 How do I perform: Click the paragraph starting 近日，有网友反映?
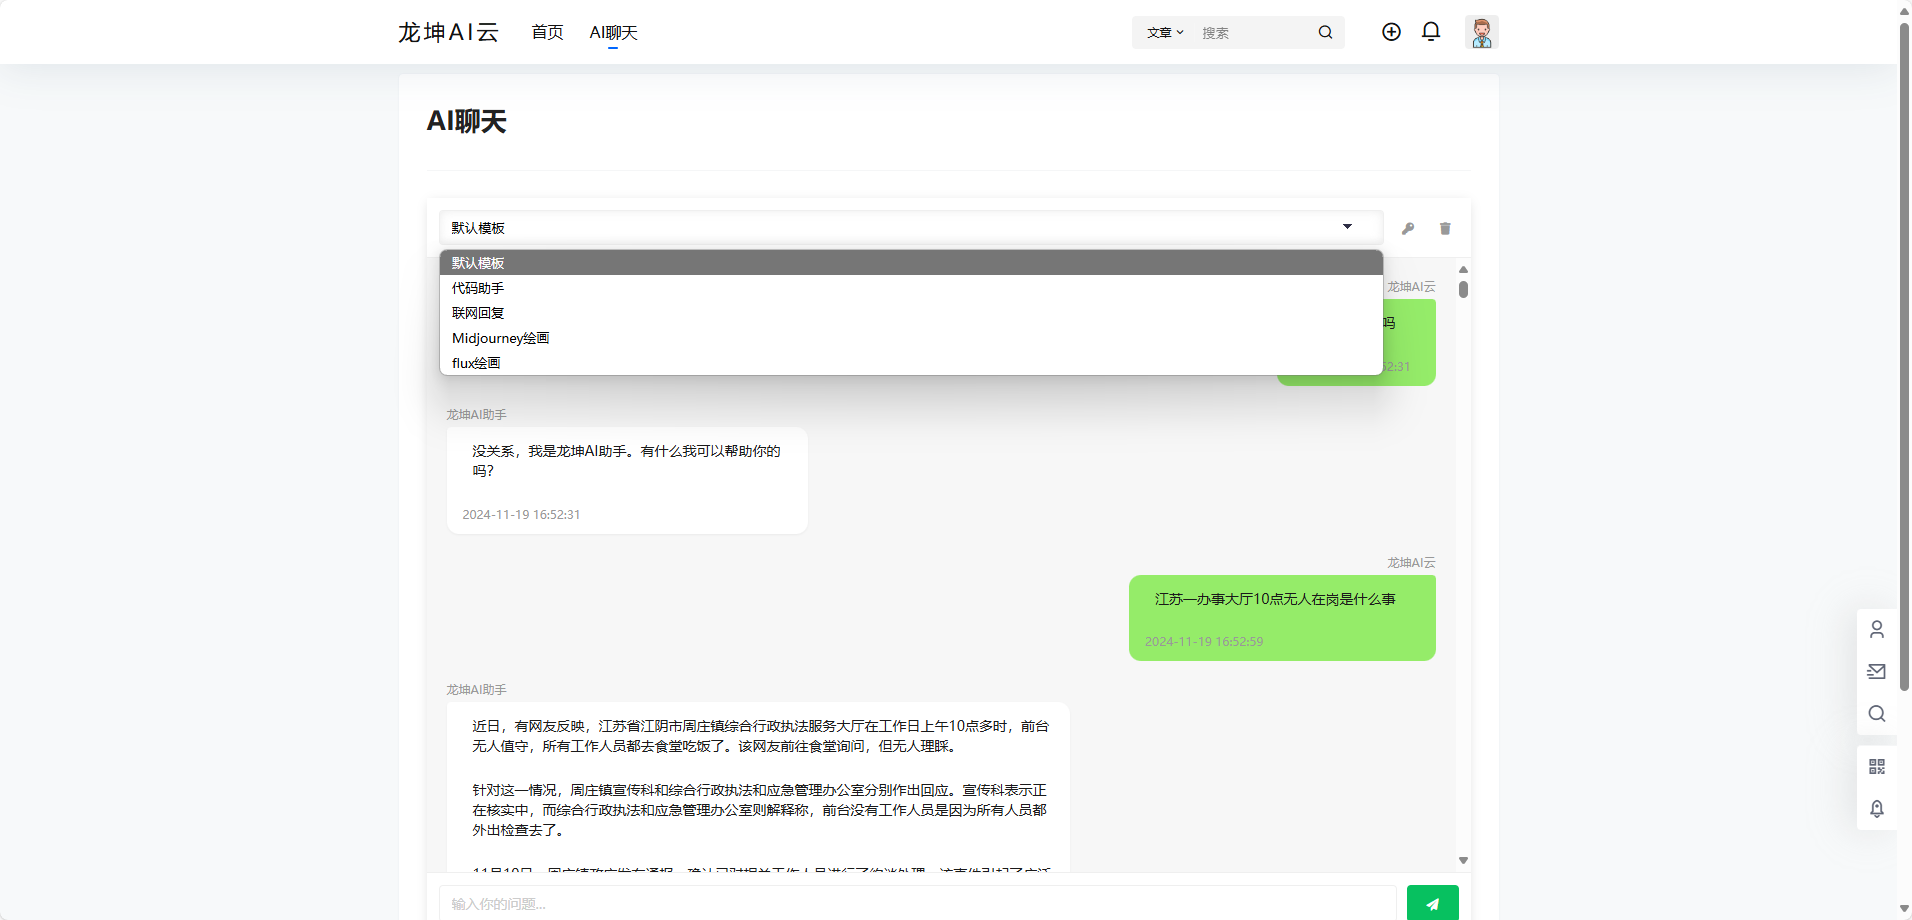coord(760,736)
